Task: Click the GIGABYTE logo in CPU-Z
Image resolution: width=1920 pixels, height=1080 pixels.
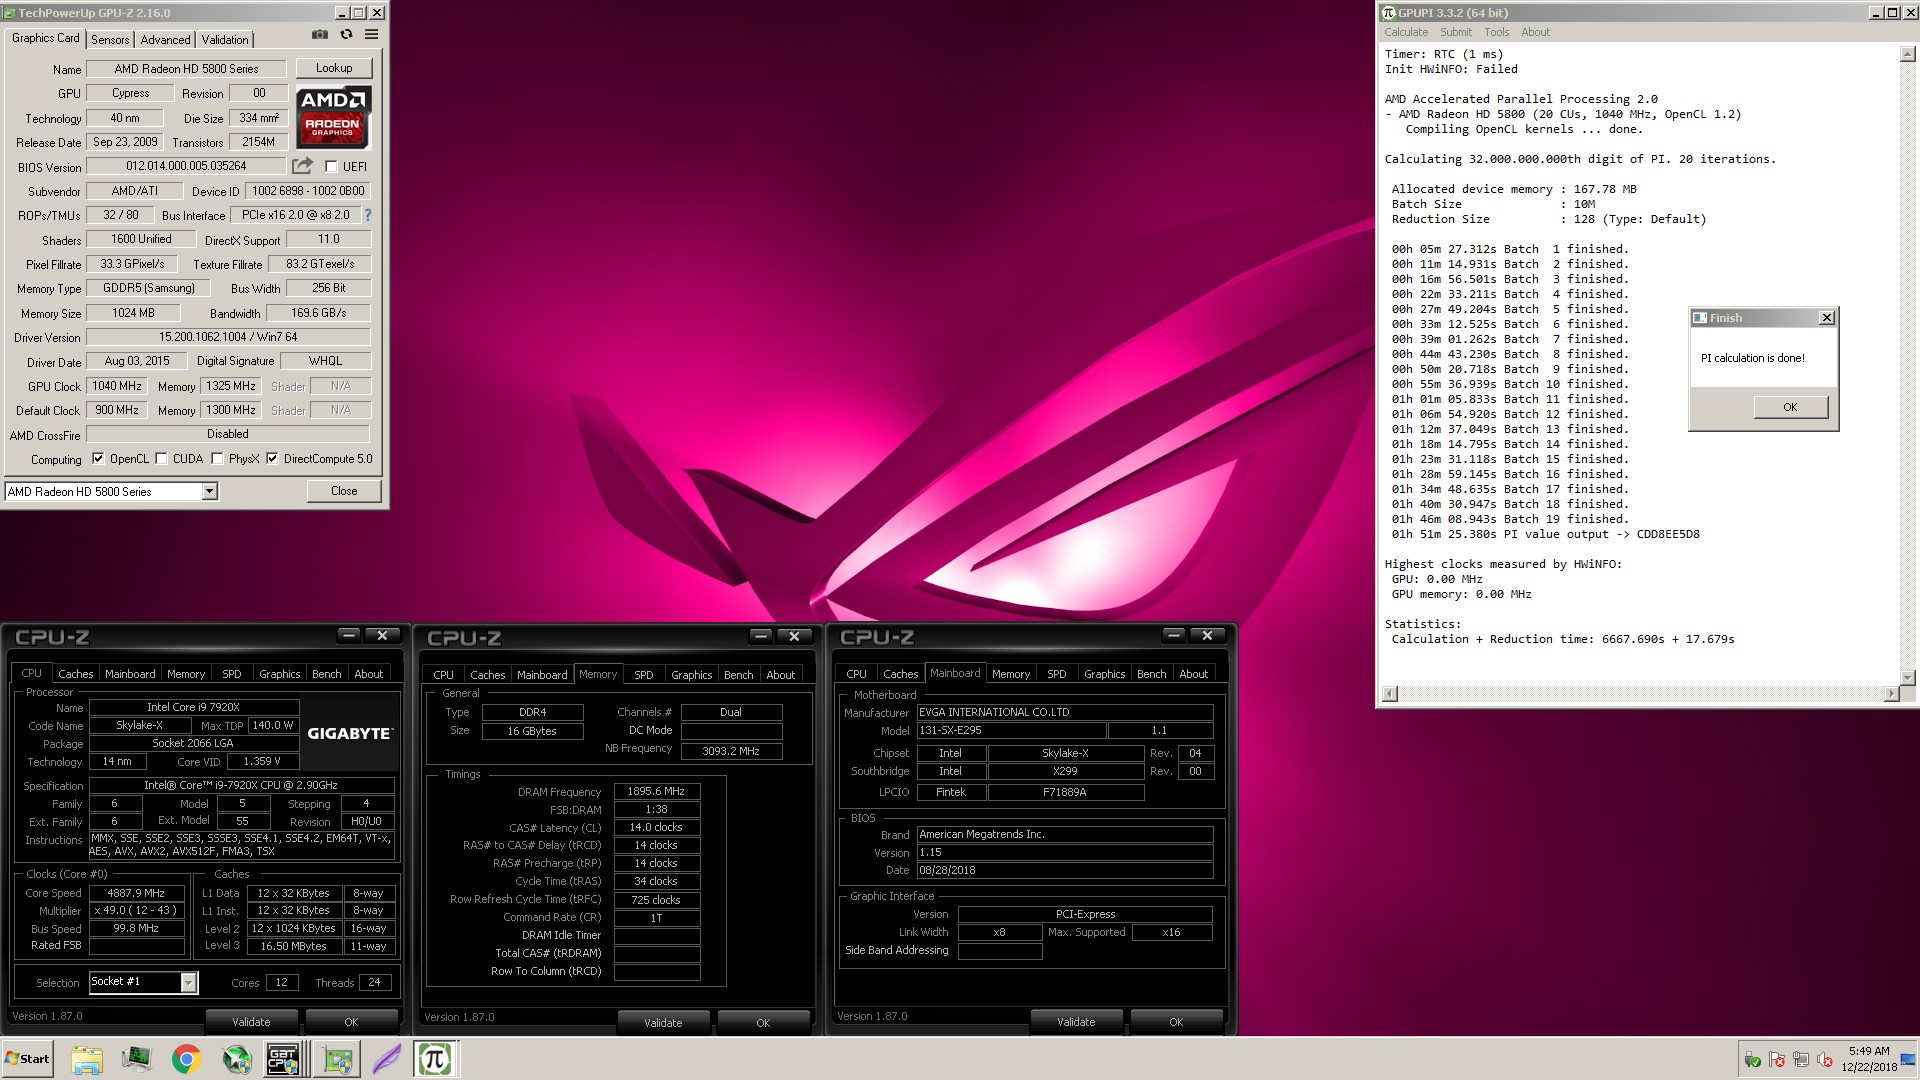Action: (349, 733)
